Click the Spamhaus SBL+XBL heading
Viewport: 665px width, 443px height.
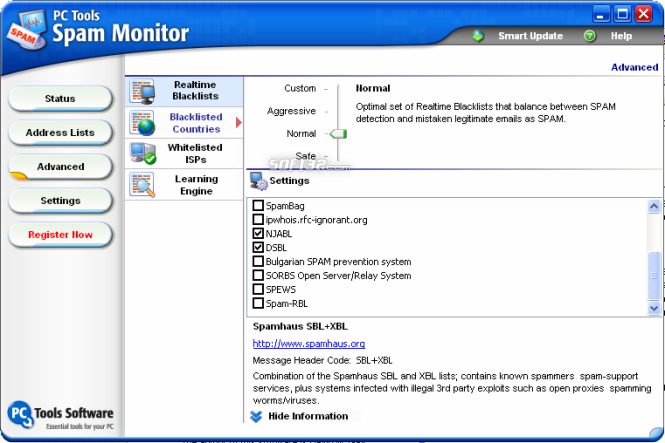point(300,327)
